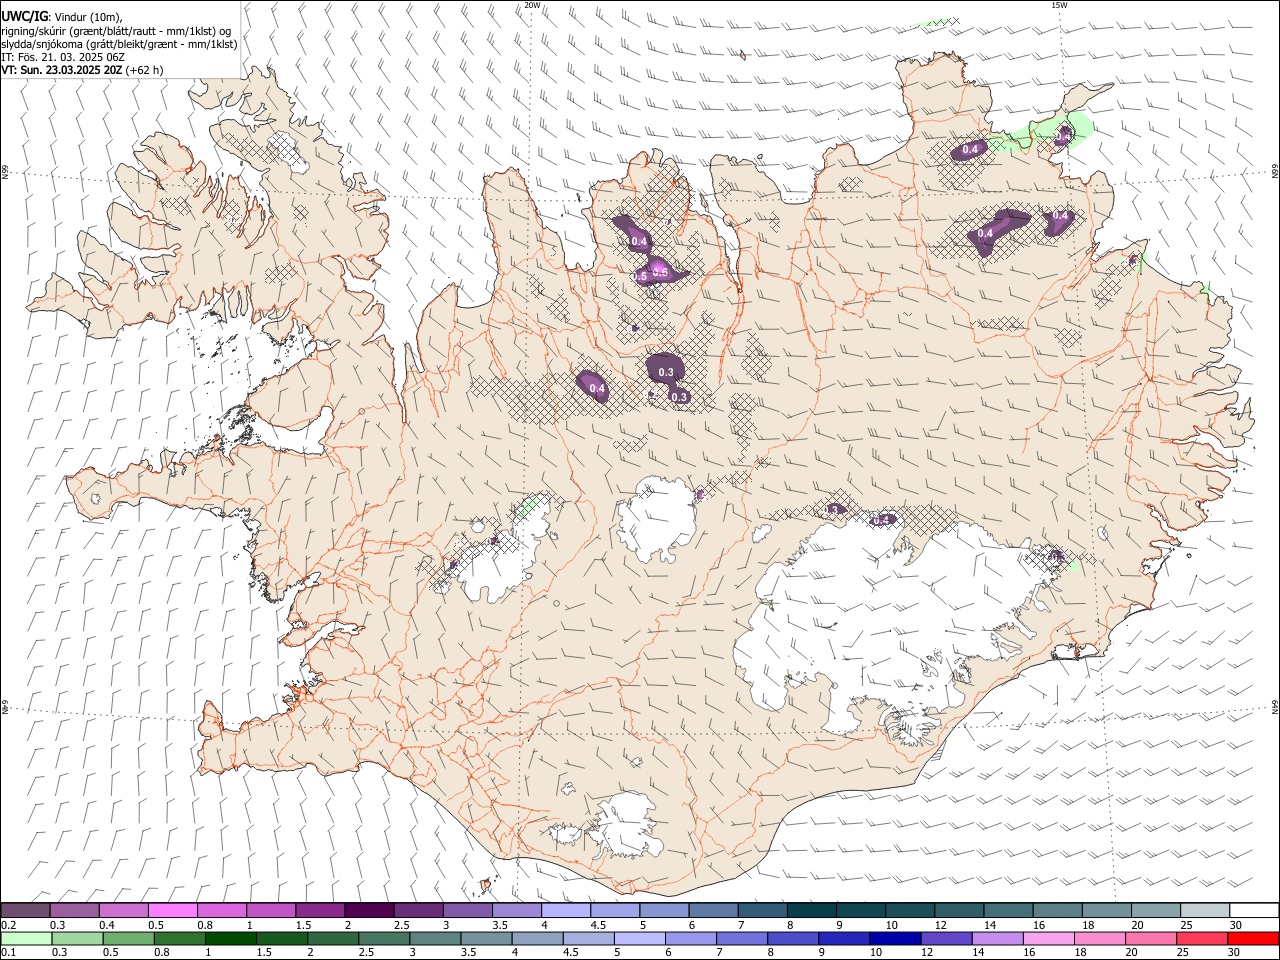Click the 'UWC/IG: Vindur (10m)' title text
This screenshot has height=960, width=1280.
62,17
